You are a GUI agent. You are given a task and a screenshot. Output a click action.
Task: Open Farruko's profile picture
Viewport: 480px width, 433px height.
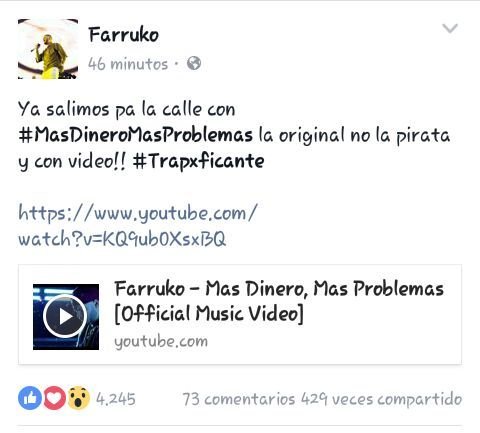[48, 49]
